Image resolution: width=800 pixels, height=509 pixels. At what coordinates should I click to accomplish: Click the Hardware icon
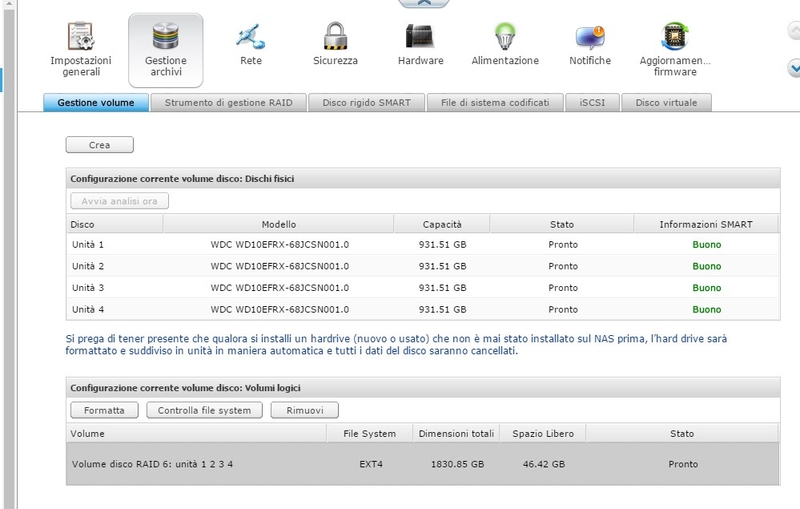click(x=420, y=38)
